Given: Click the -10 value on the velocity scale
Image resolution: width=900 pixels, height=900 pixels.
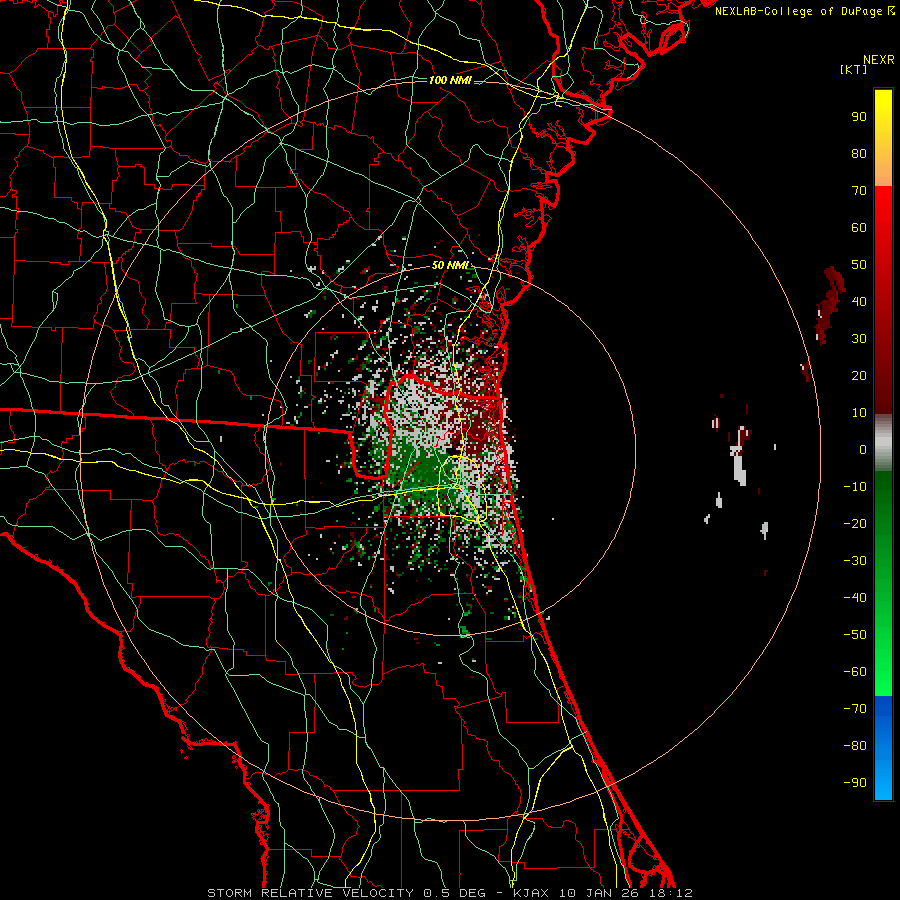Looking at the screenshot, I should coord(855,487).
